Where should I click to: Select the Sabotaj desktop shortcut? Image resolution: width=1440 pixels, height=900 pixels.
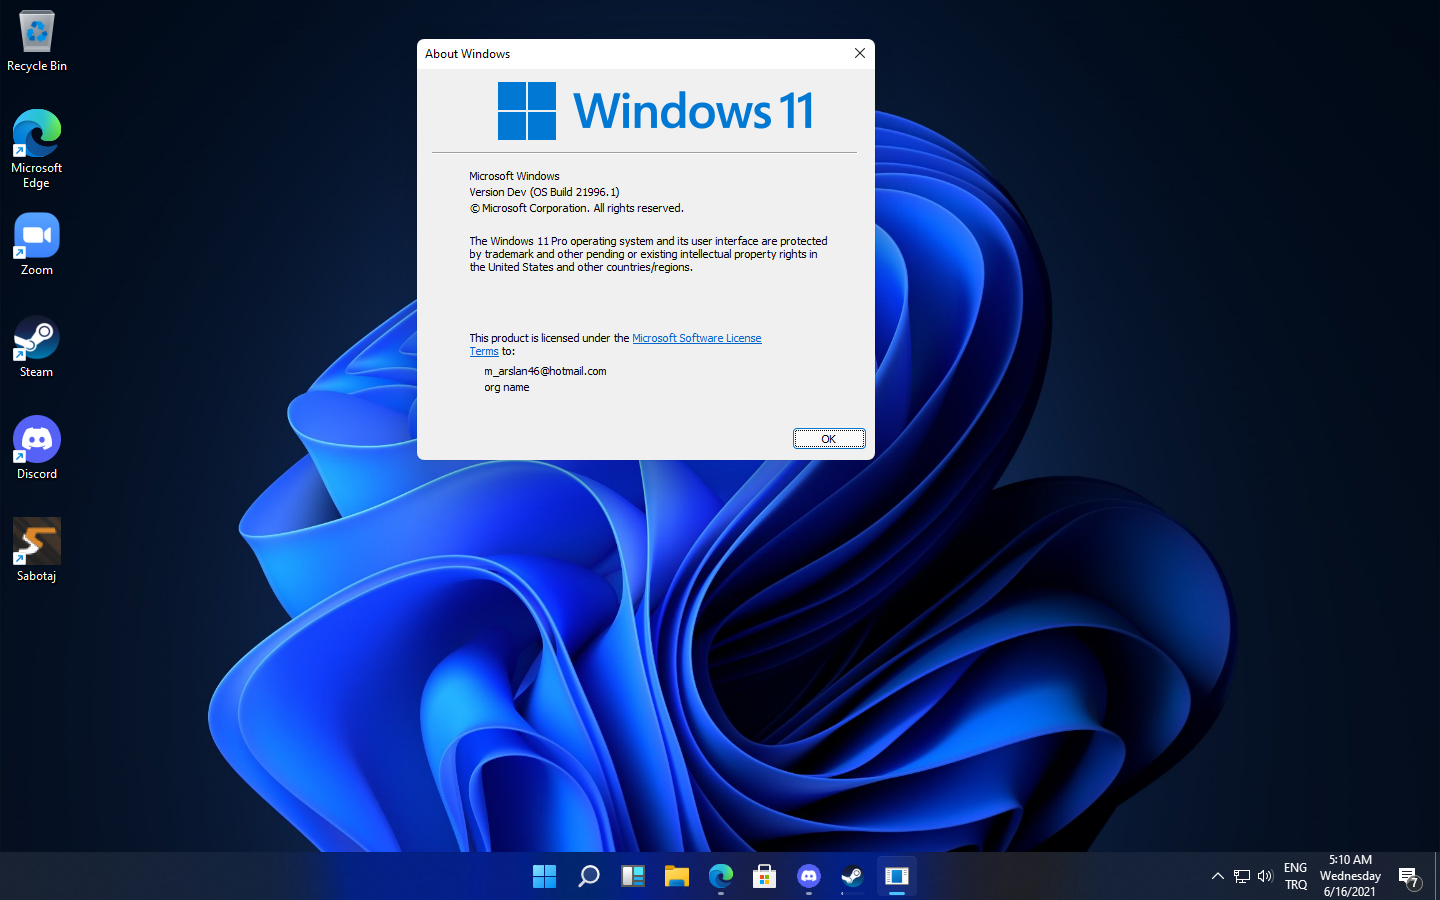[37, 550]
